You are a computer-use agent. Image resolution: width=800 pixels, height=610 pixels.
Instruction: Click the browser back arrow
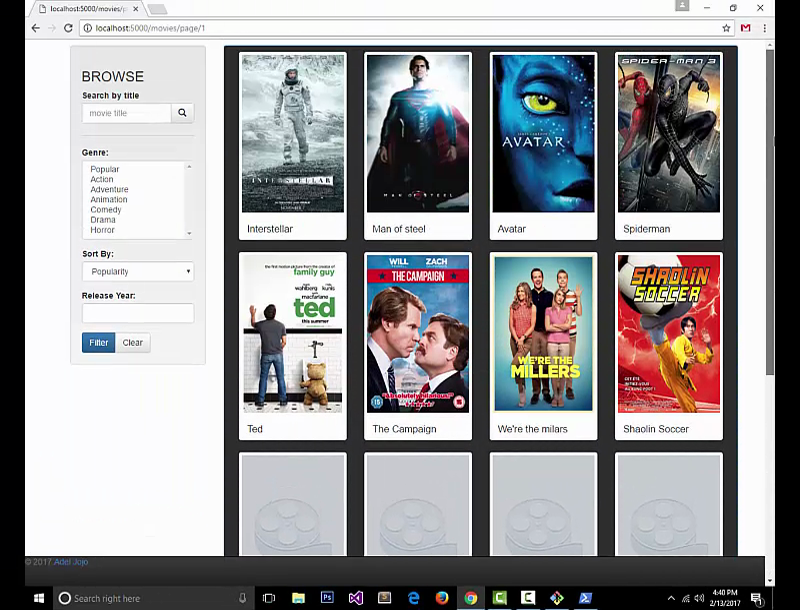[35, 28]
